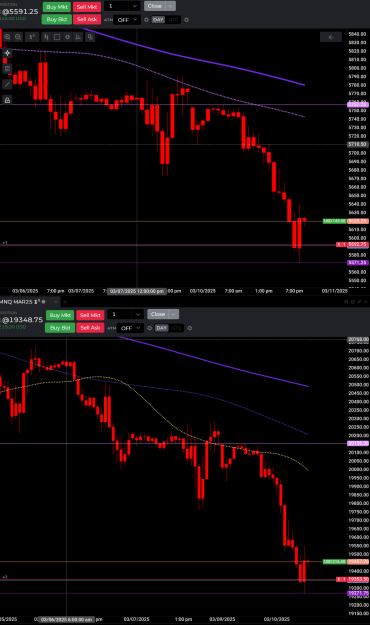Select GTC time-in-force in lower panel
This screenshot has width=370, height=625.
click(177, 328)
